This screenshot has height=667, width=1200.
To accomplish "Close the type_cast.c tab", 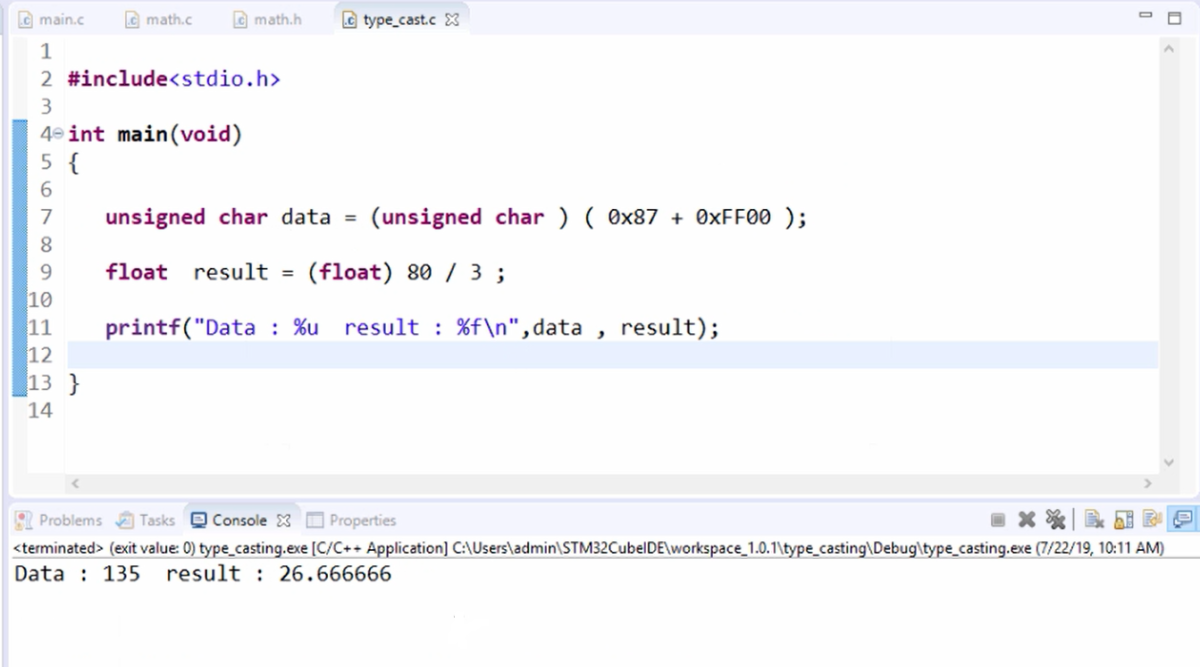I will click(x=449, y=17).
